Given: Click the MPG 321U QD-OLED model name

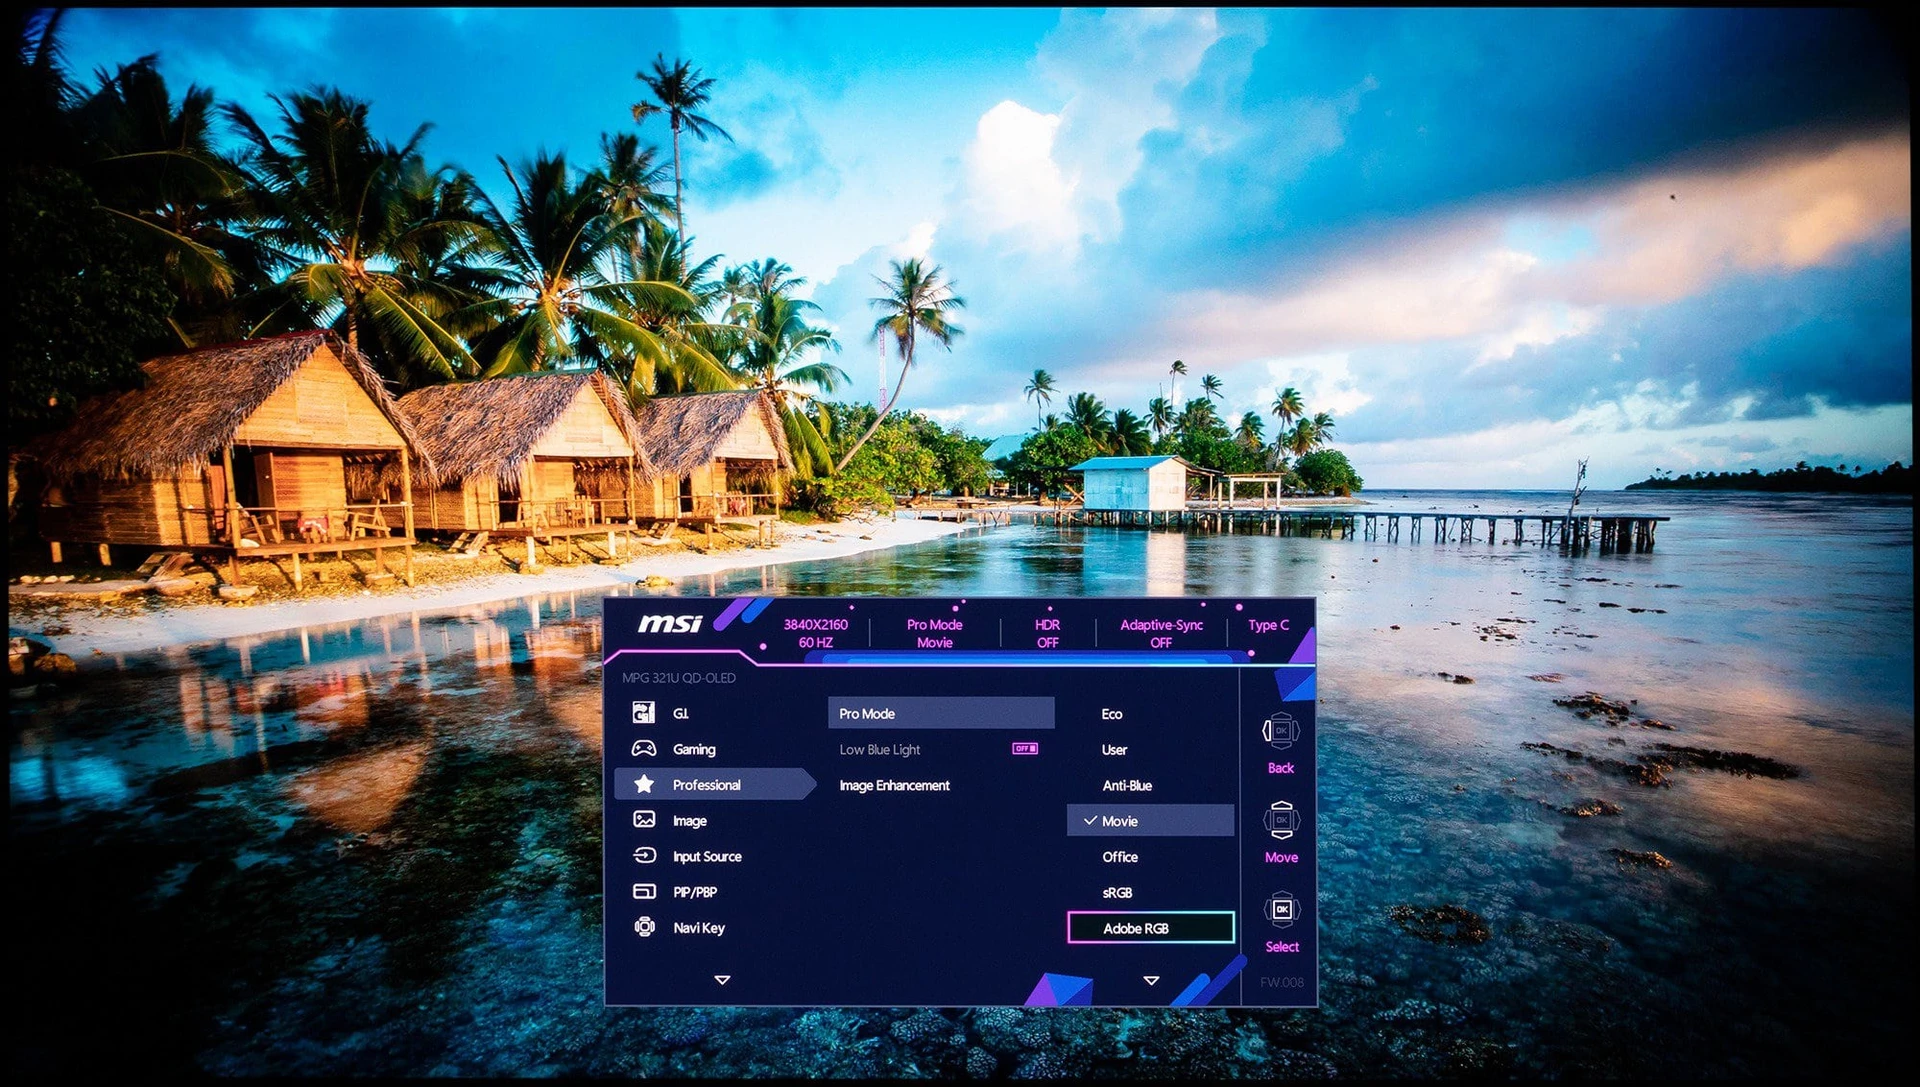Looking at the screenshot, I should pos(679,677).
